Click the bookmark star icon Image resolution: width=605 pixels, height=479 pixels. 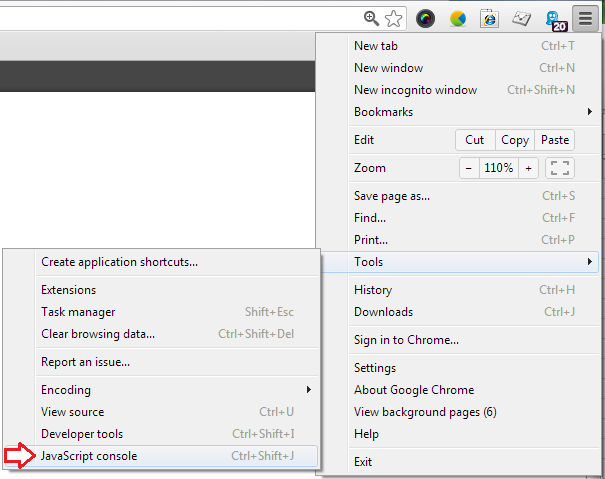(394, 18)
